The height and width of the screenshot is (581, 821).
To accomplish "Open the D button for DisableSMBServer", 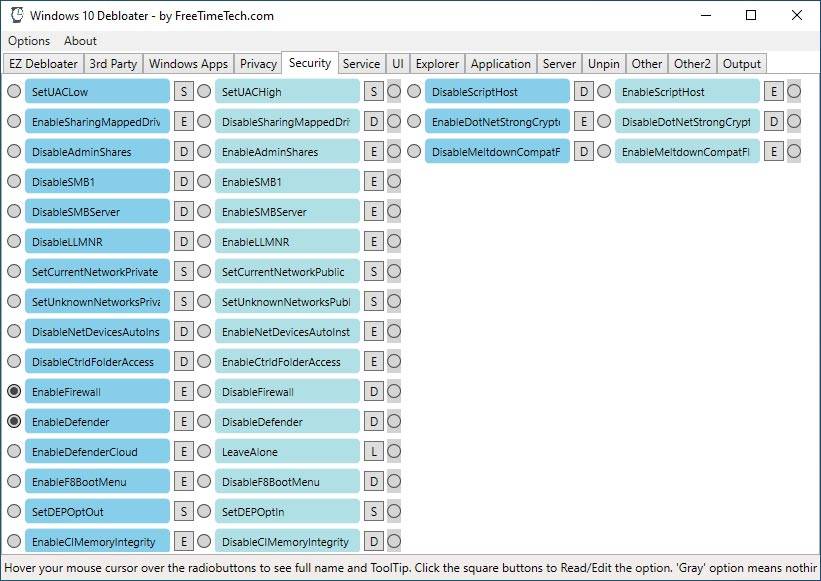I will pyautogui.click(x=184, y=211).
